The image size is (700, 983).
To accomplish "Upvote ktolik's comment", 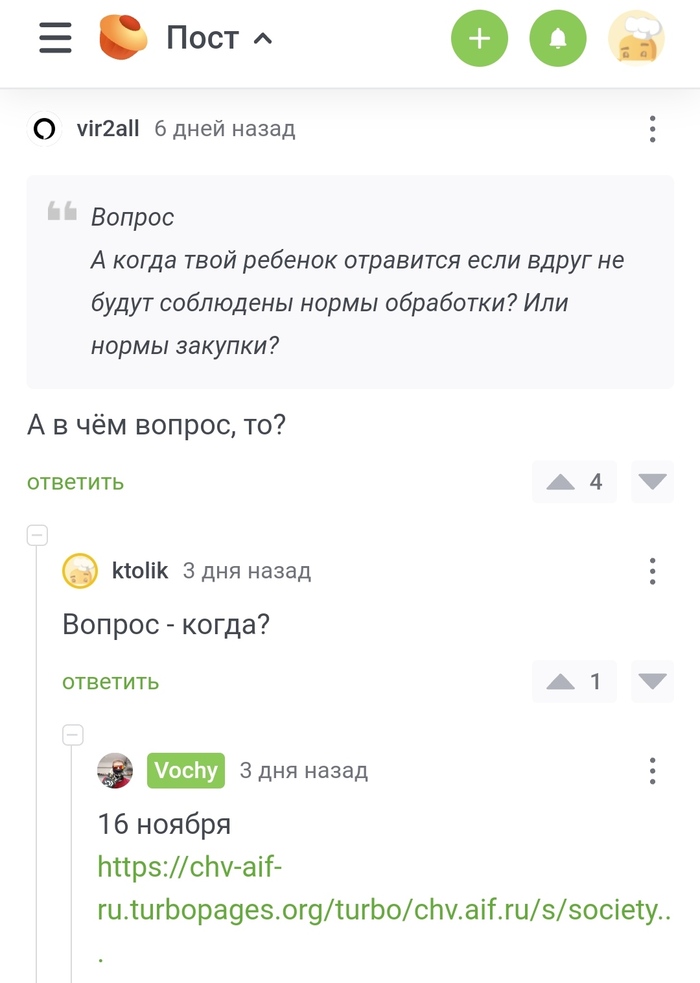I will tap(559, 681).
